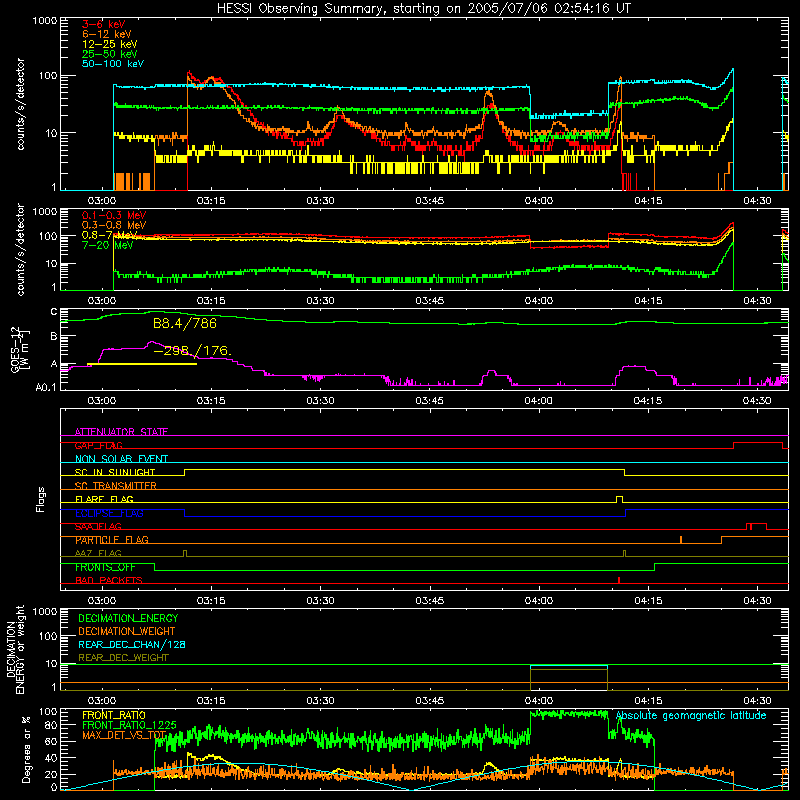The height and width of the screenshot is (800, 800).
Task: Click the HESSI Observing Summary title text
Action: point(424,9)
